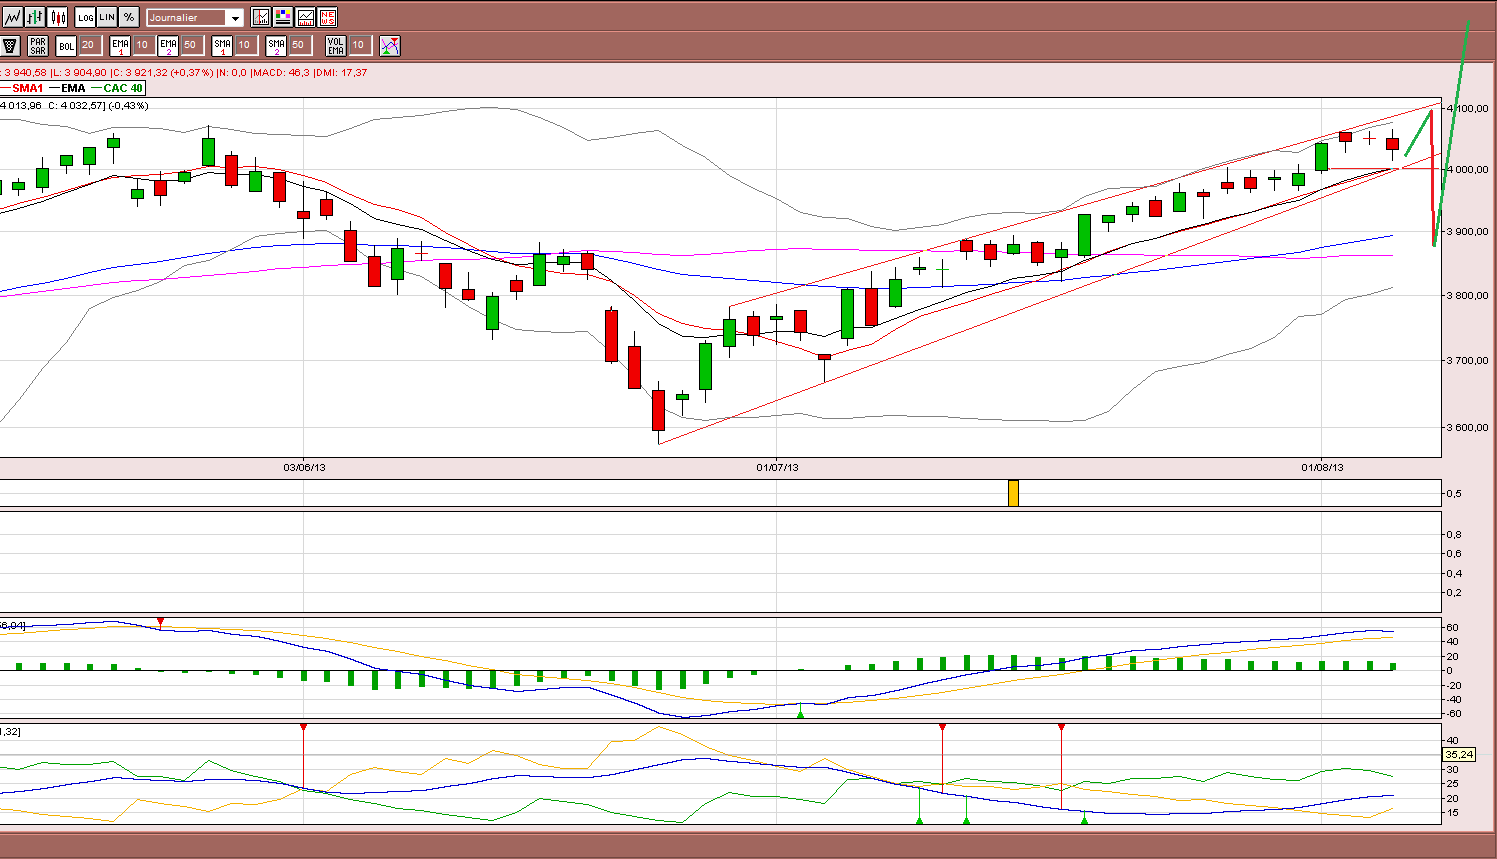Viewport: 1497px width, 859px height.
Task: Toggle the EMA 1 indicator
Action: coord(120,45)
